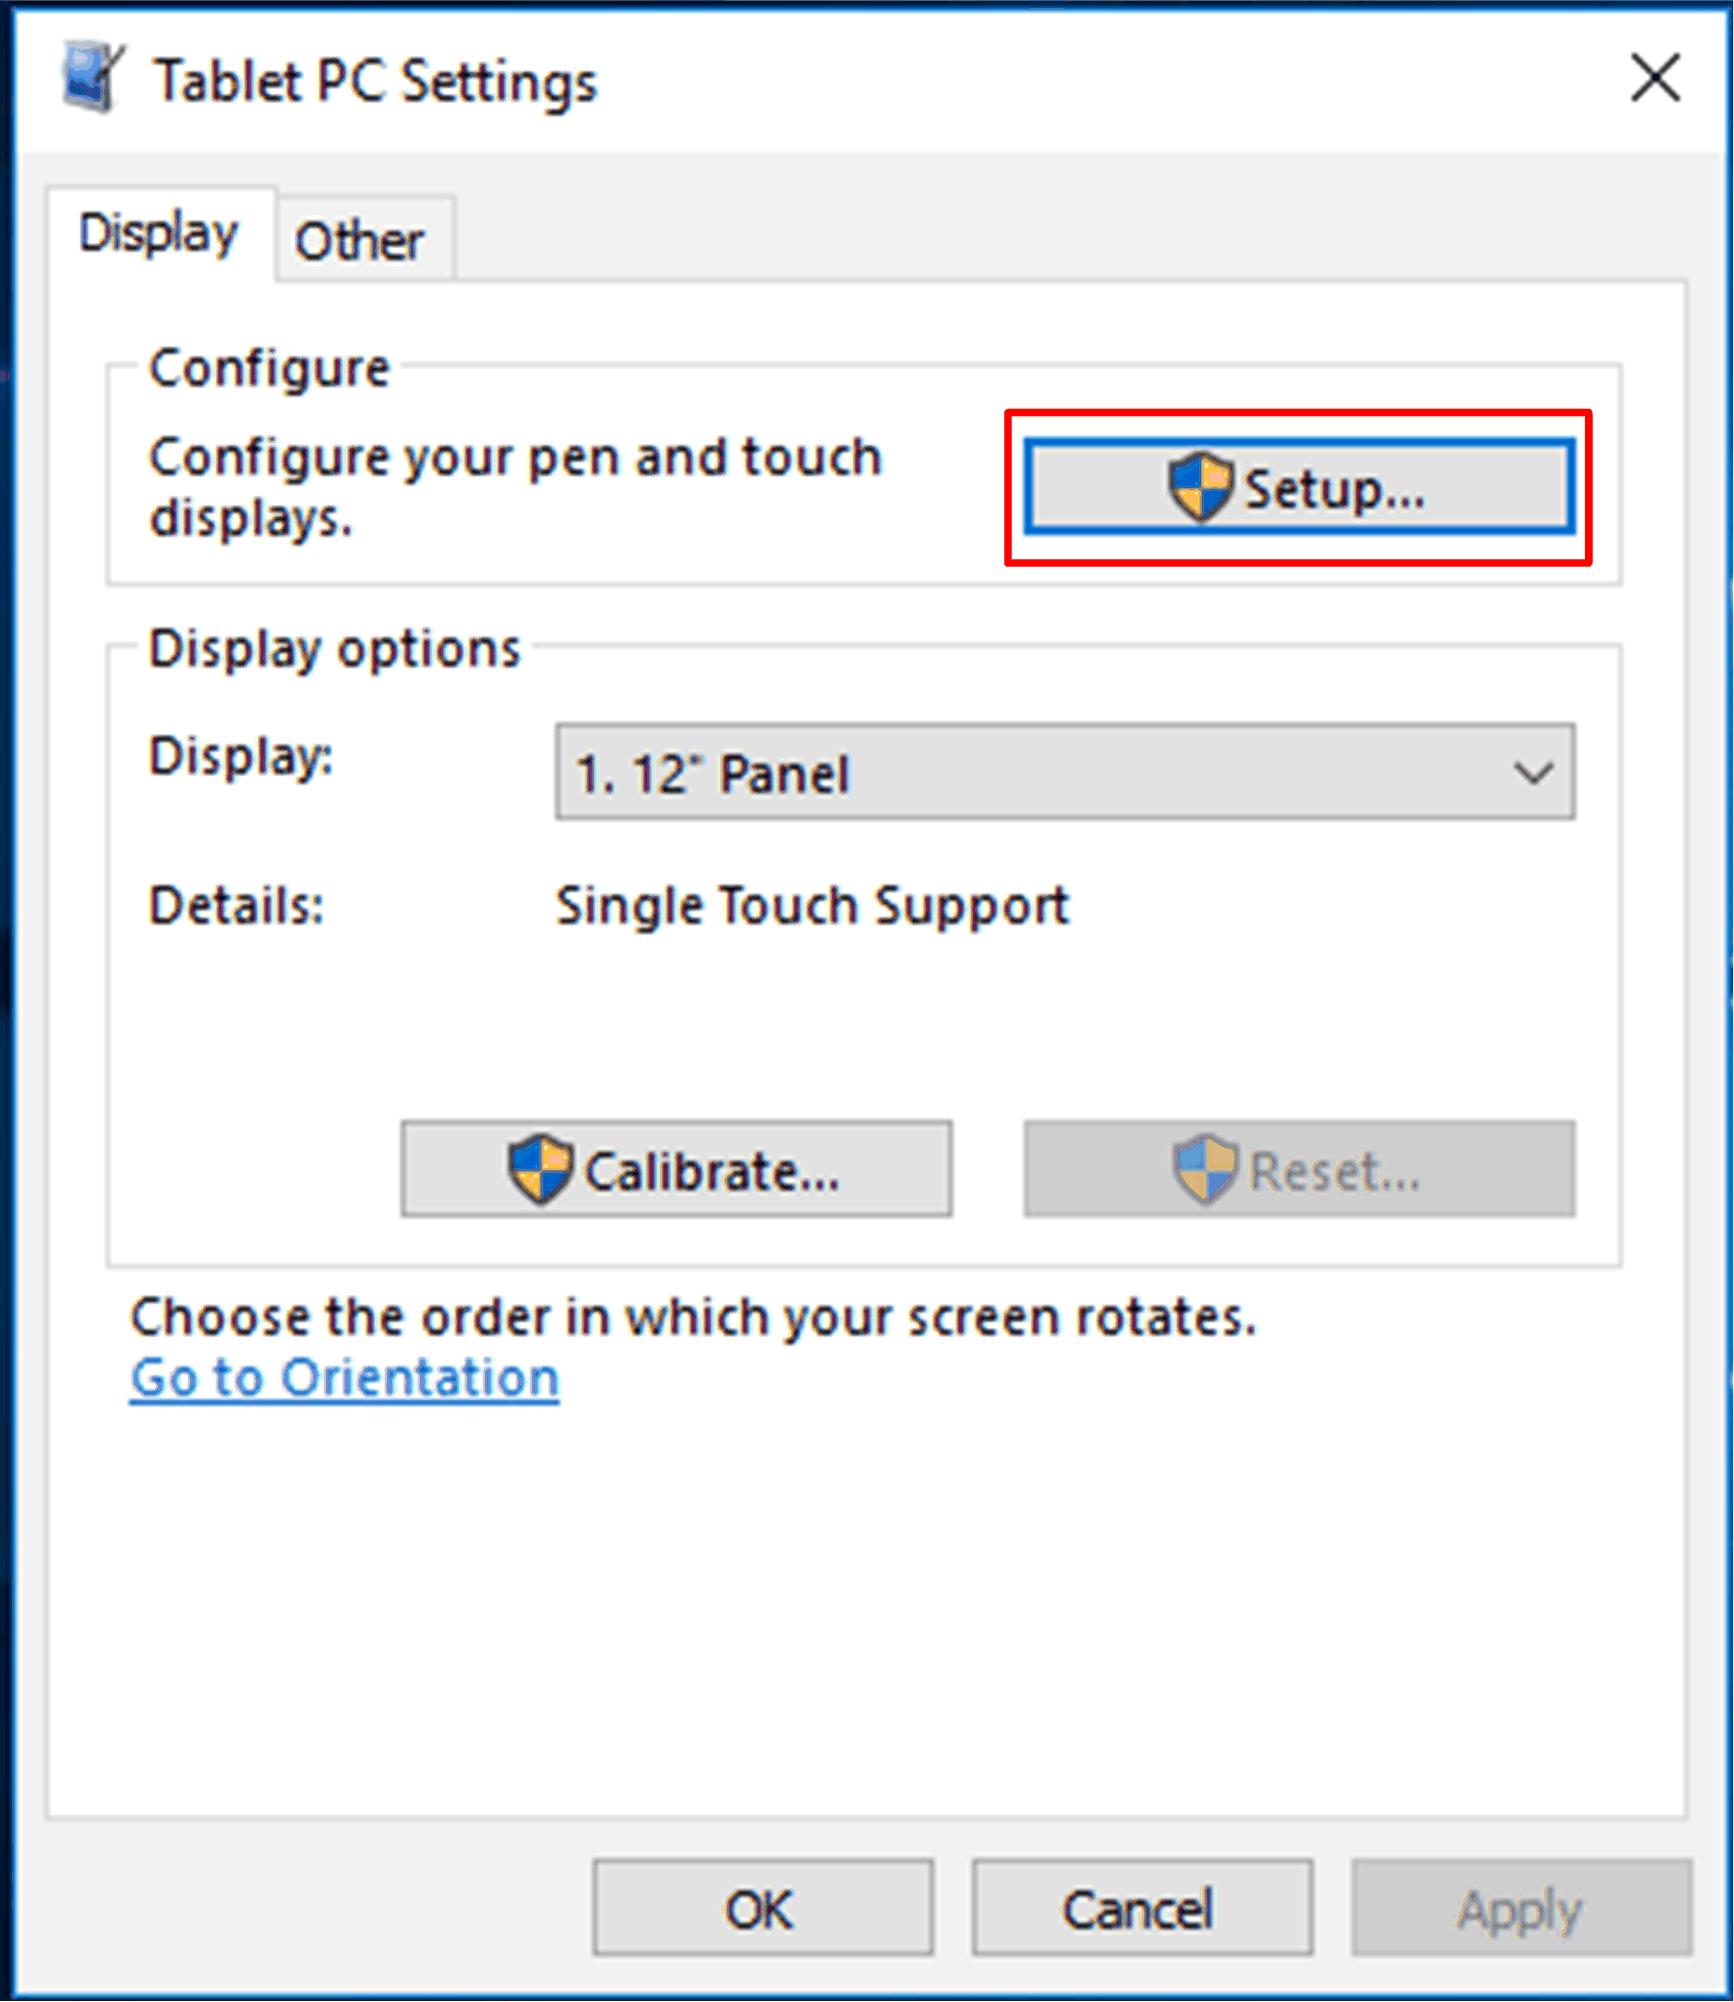Click the shield icon on Reset button
Screen dimensions: 1734x2002
pos(1205,1169)
